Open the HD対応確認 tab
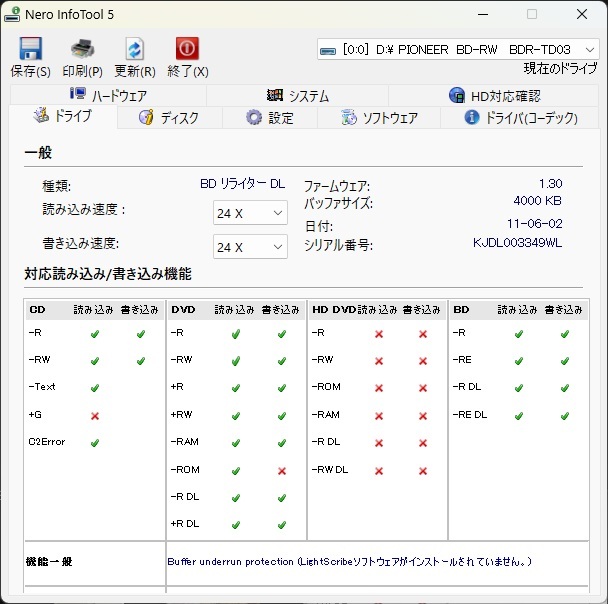 tap(494, 96)
